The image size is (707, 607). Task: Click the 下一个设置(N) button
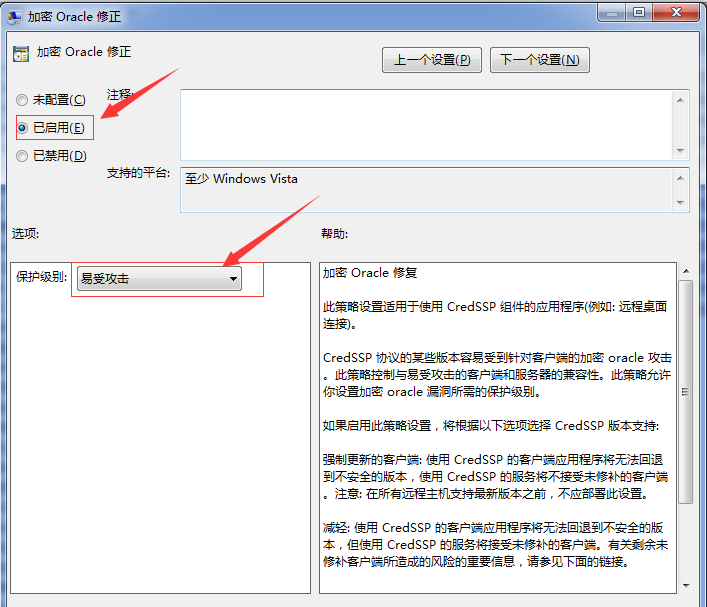click(540, 60)
